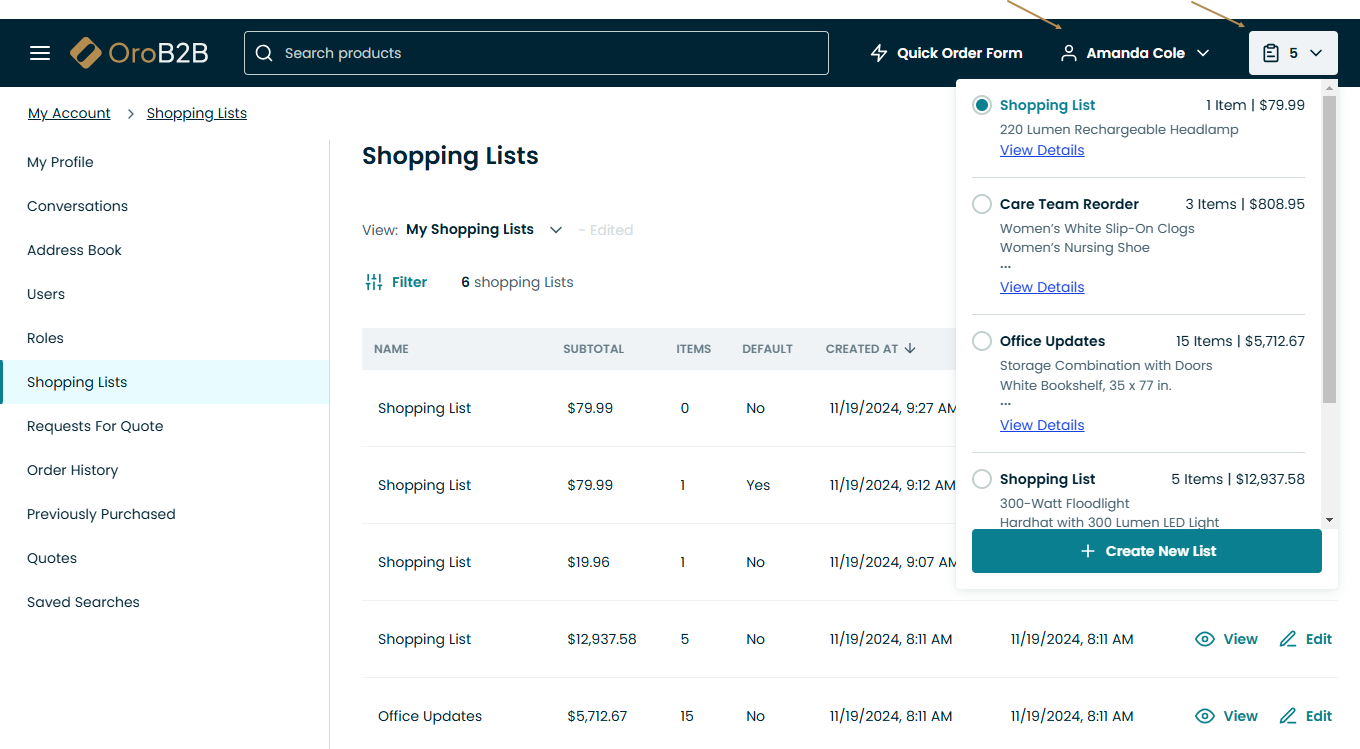Click the shopping list clipboard icon
The height and width of the screenshot is (749, 1360).
[x=1271, y=53]
